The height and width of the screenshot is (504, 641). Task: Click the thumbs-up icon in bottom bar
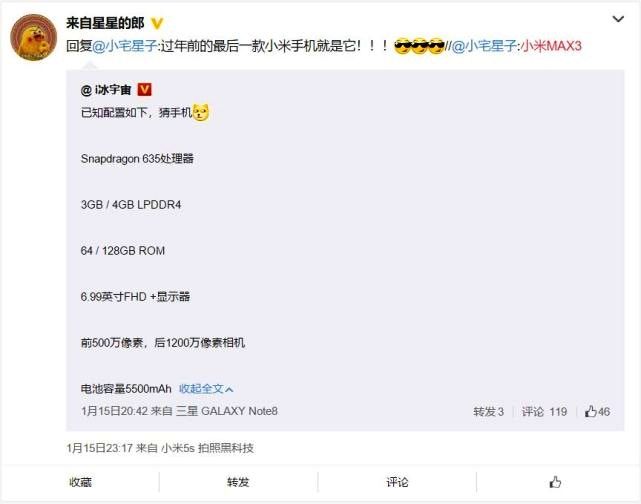click(555, 482)
